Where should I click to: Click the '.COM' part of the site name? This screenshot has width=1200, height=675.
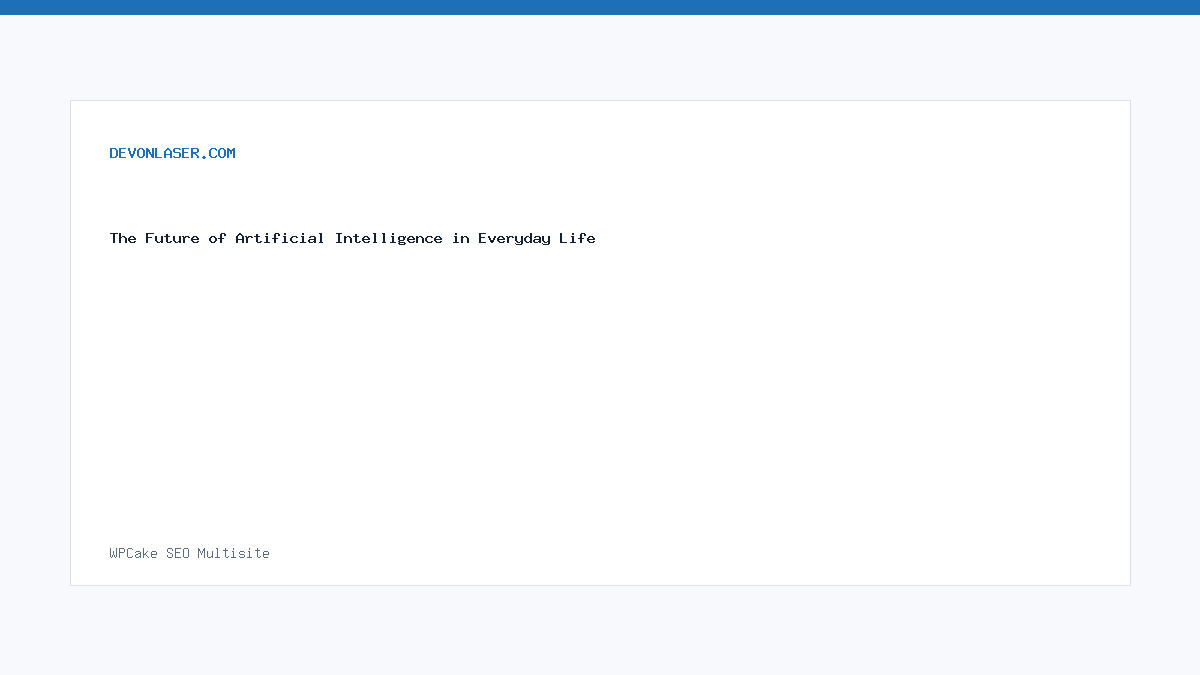(218, 153)
